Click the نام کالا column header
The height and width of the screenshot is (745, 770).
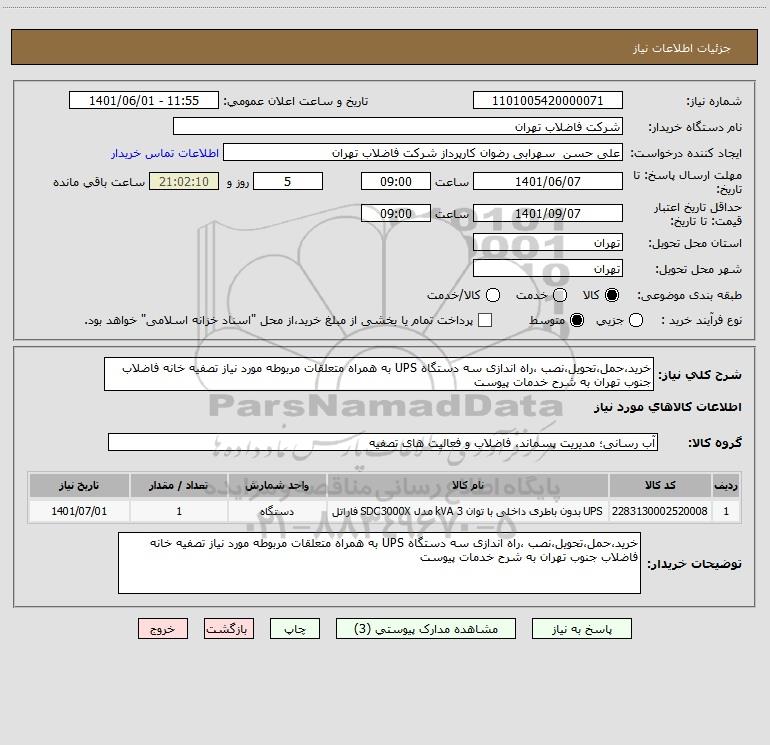tap(468, 485)
